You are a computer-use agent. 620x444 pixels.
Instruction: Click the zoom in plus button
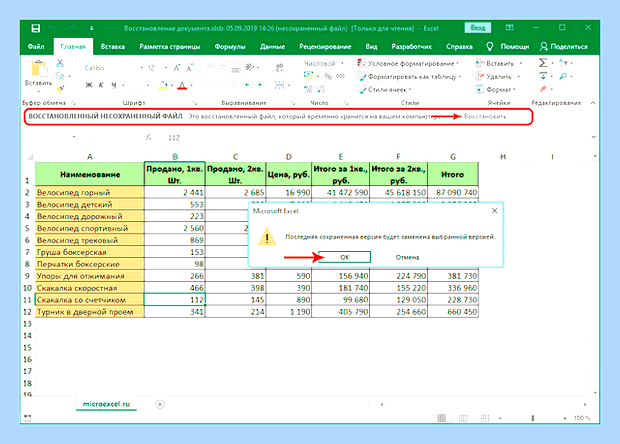pyautogui.click(x=565, y=418)
